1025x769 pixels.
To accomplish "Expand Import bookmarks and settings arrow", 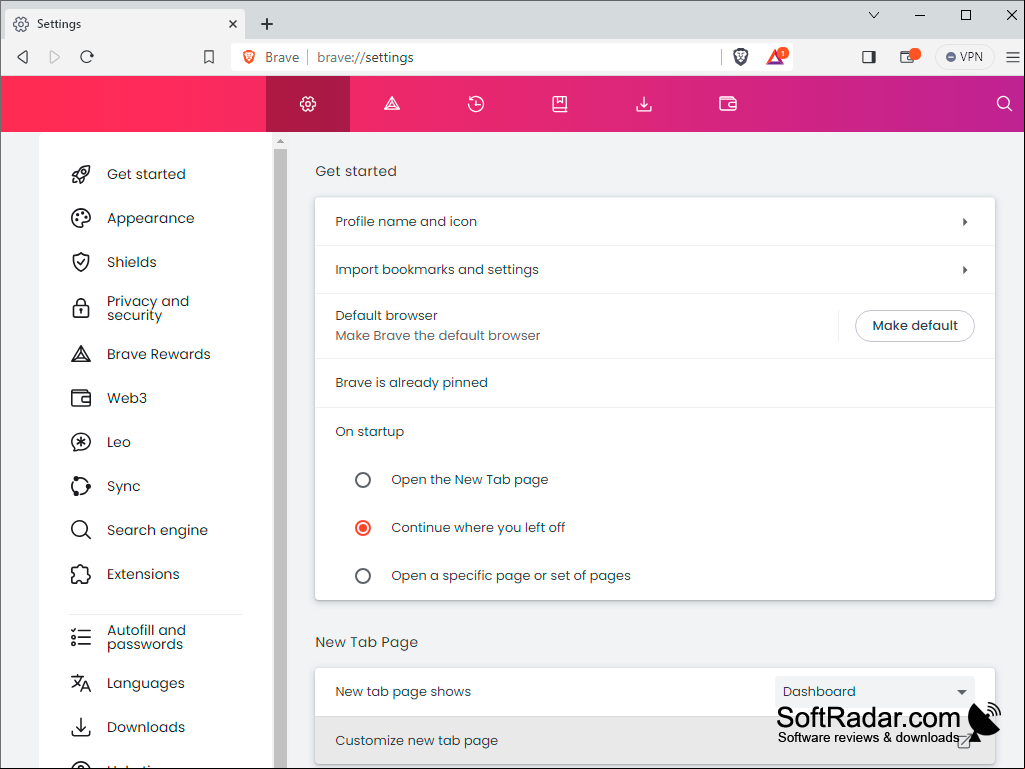I will (965, 269).
